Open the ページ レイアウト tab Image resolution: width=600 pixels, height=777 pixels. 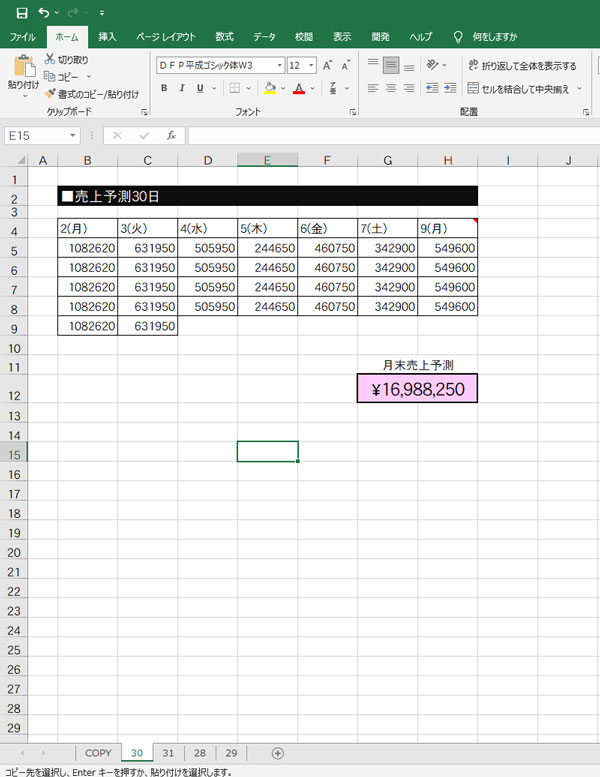pos(166,37)
